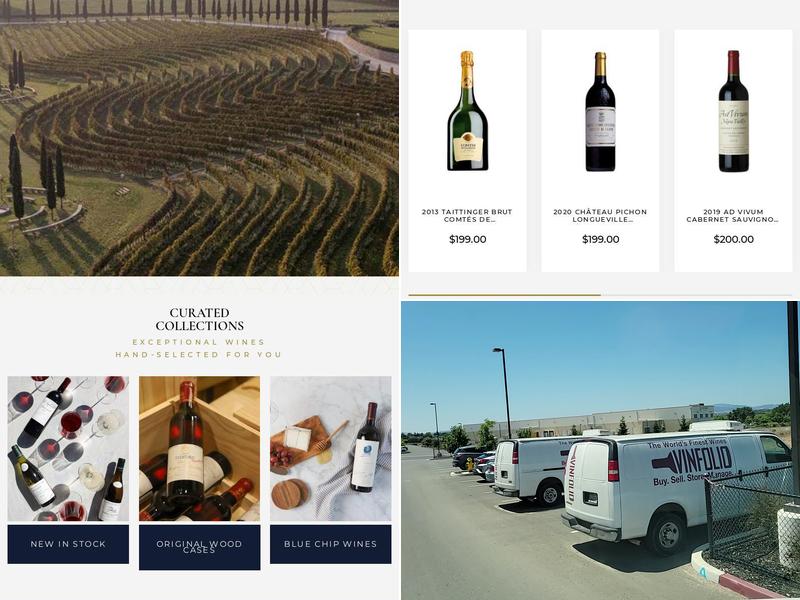Open the 2013 Taittinger Brut Comtes title link
800x600 pixels.
click(467, 215)
